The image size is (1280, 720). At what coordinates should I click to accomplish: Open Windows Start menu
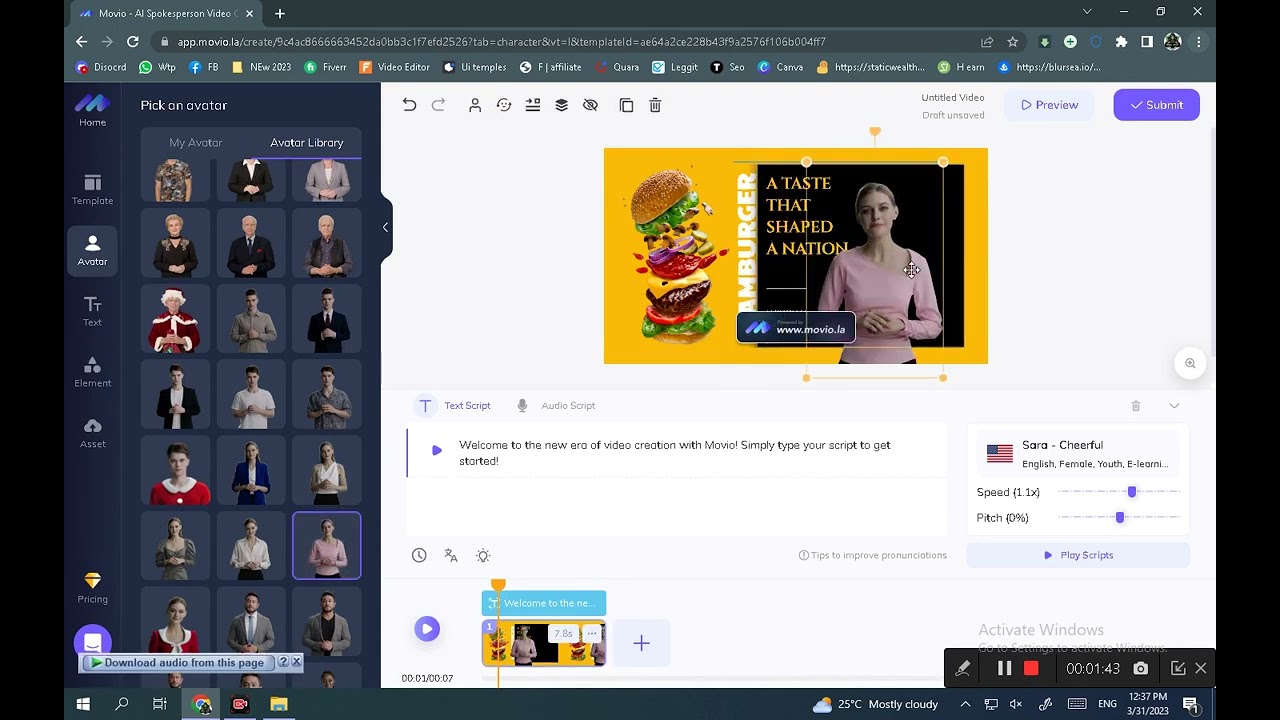click(83, 704)
